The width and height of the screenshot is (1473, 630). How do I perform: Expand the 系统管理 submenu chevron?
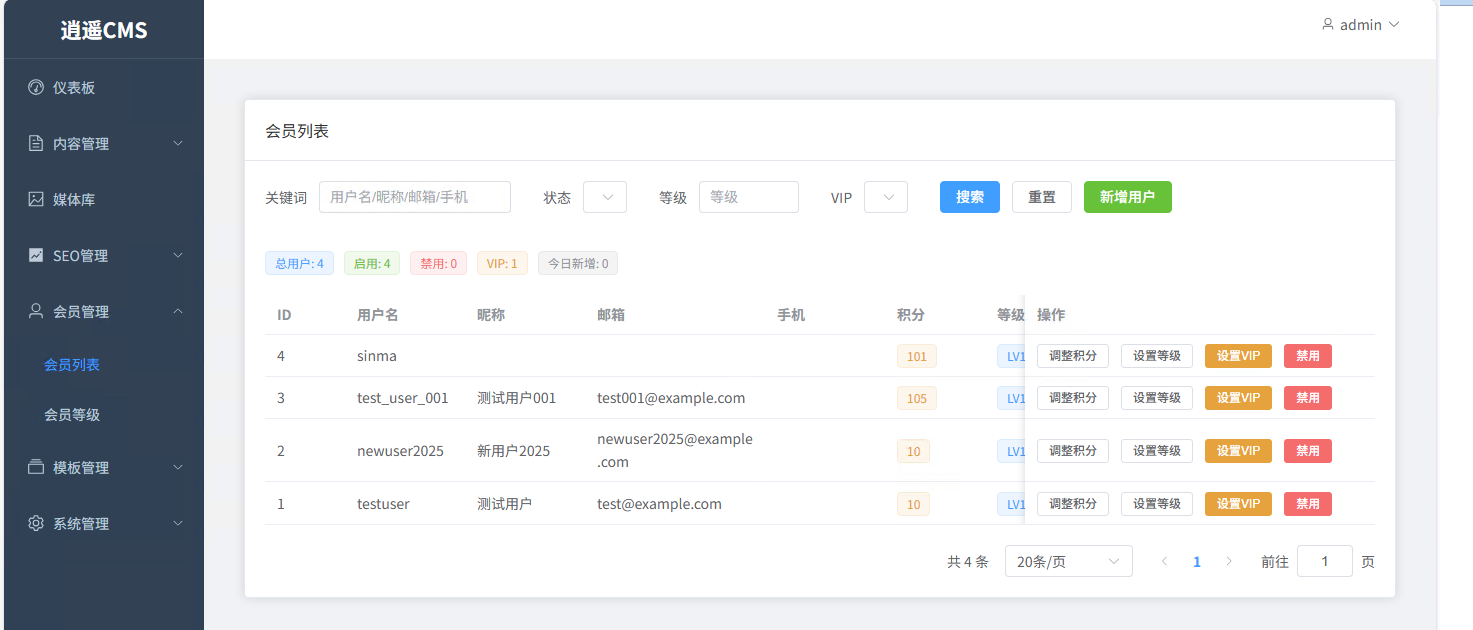tap(178, 523)
